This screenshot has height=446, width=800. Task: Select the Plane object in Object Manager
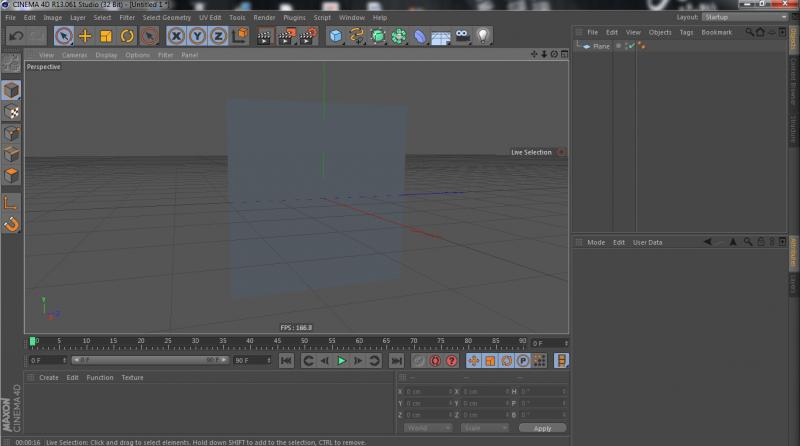click(x=601, y=46)
